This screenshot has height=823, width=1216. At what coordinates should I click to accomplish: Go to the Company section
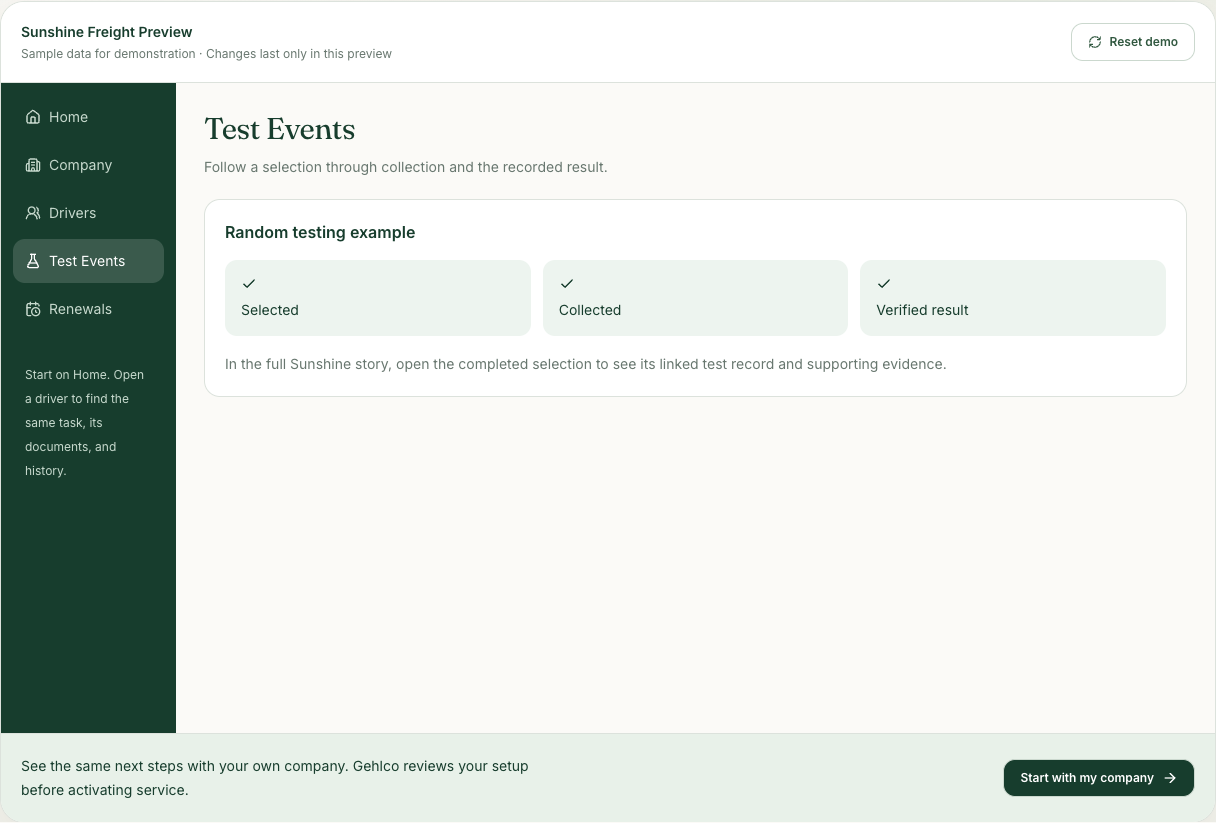click(x=88, y=165)
